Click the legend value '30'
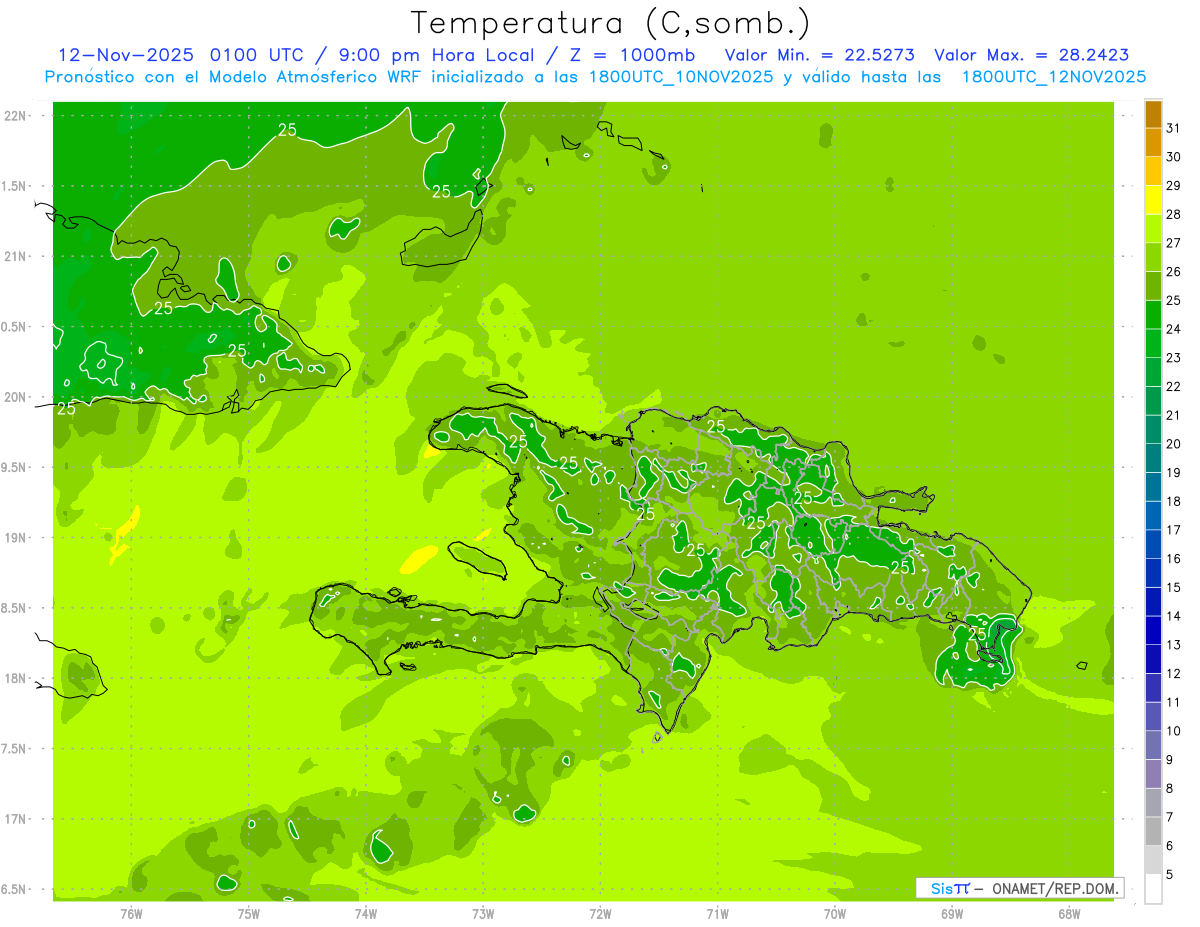The height and width of the screenshot is (927, 1200). coord(1173,157)
